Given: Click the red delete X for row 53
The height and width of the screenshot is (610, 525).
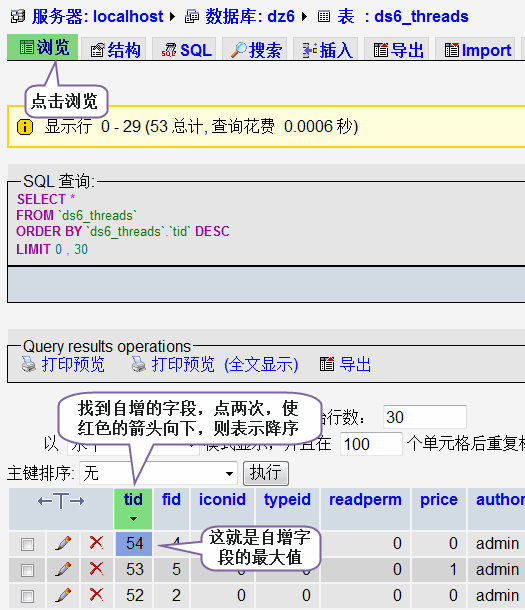Looking at the screenshot, I should tap(96, 568).
